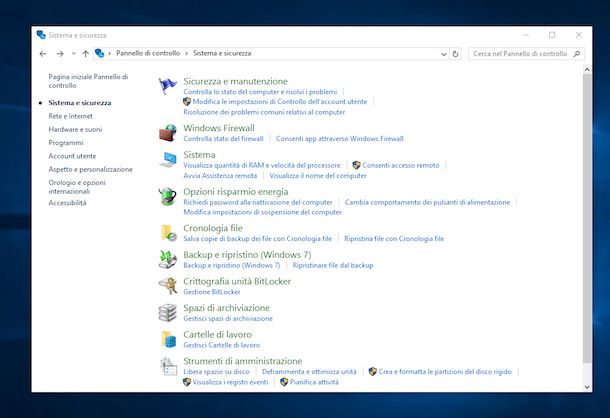Image resolution: width=610 pixels, height=418 pixels.
Task: Open the address bar history dropdown
Action: (442, 53)
